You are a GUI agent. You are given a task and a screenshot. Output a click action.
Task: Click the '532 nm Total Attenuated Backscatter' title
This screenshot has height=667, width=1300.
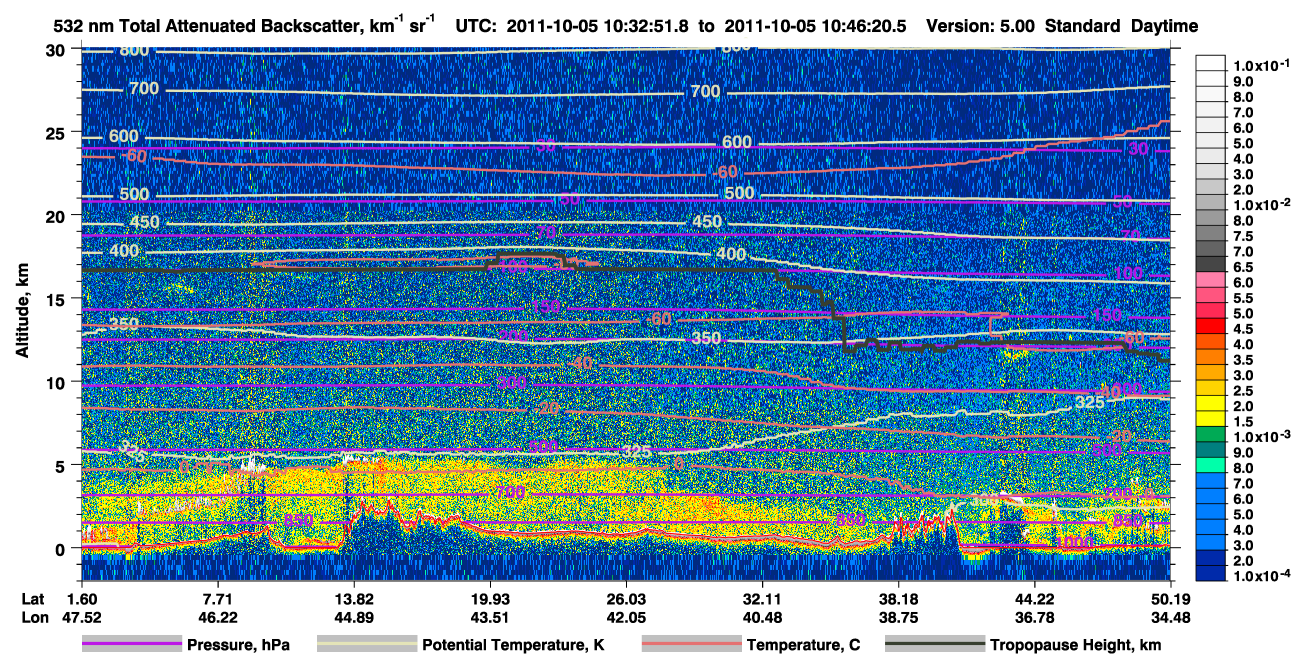point(206,25)
